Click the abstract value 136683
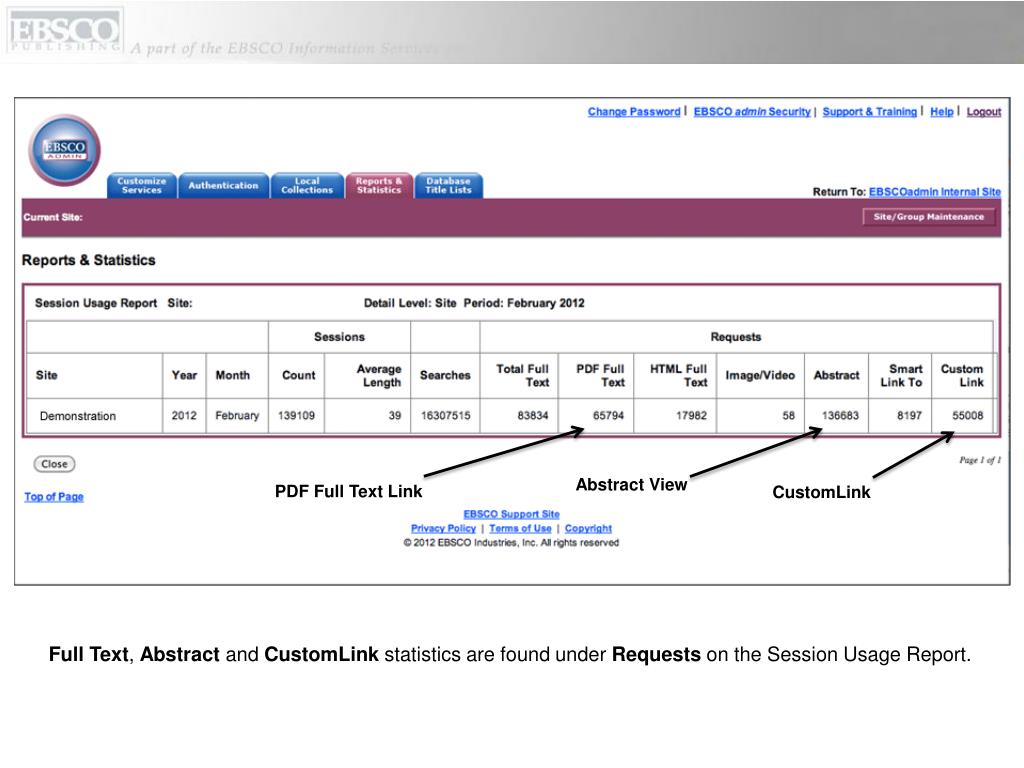 [840, 415]
